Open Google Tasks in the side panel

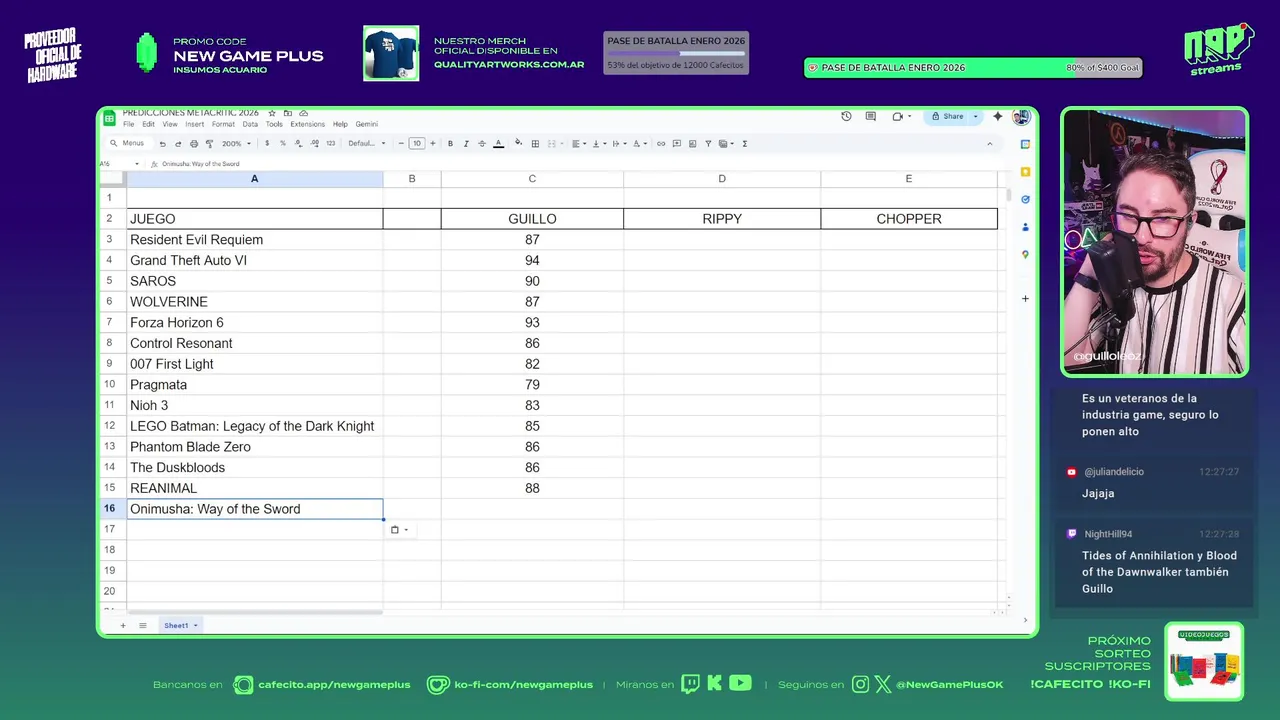click(1025, 199)
